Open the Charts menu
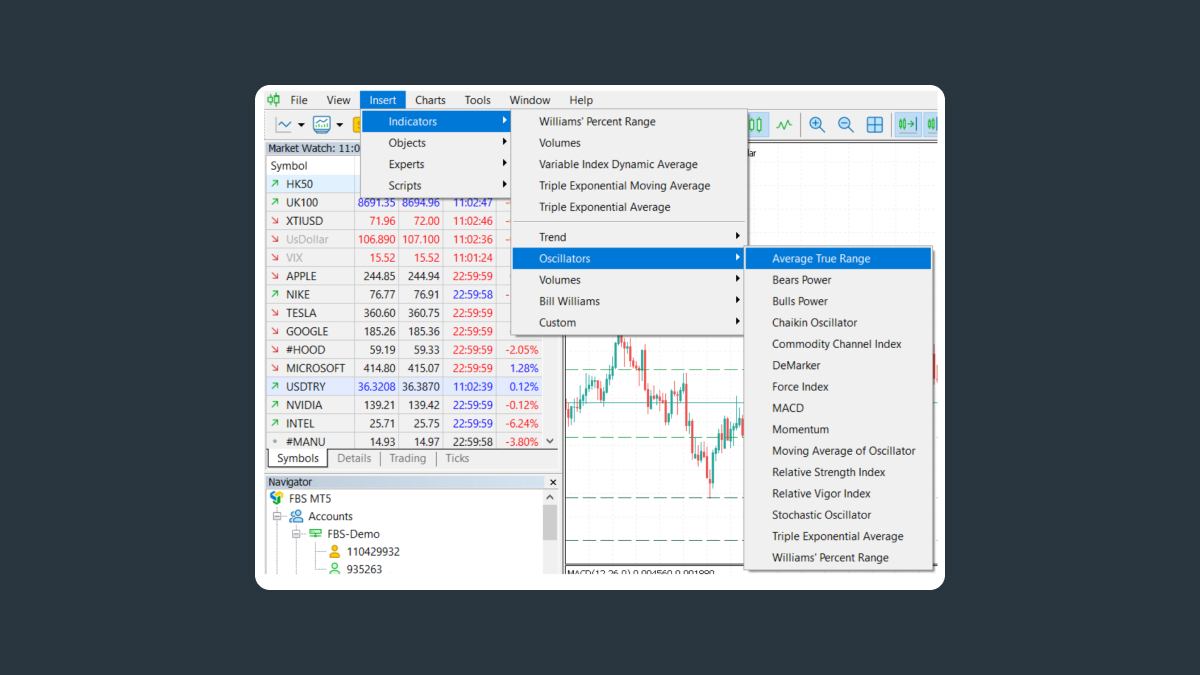The height and width of the screenshot is (675, 1200). 430,100
